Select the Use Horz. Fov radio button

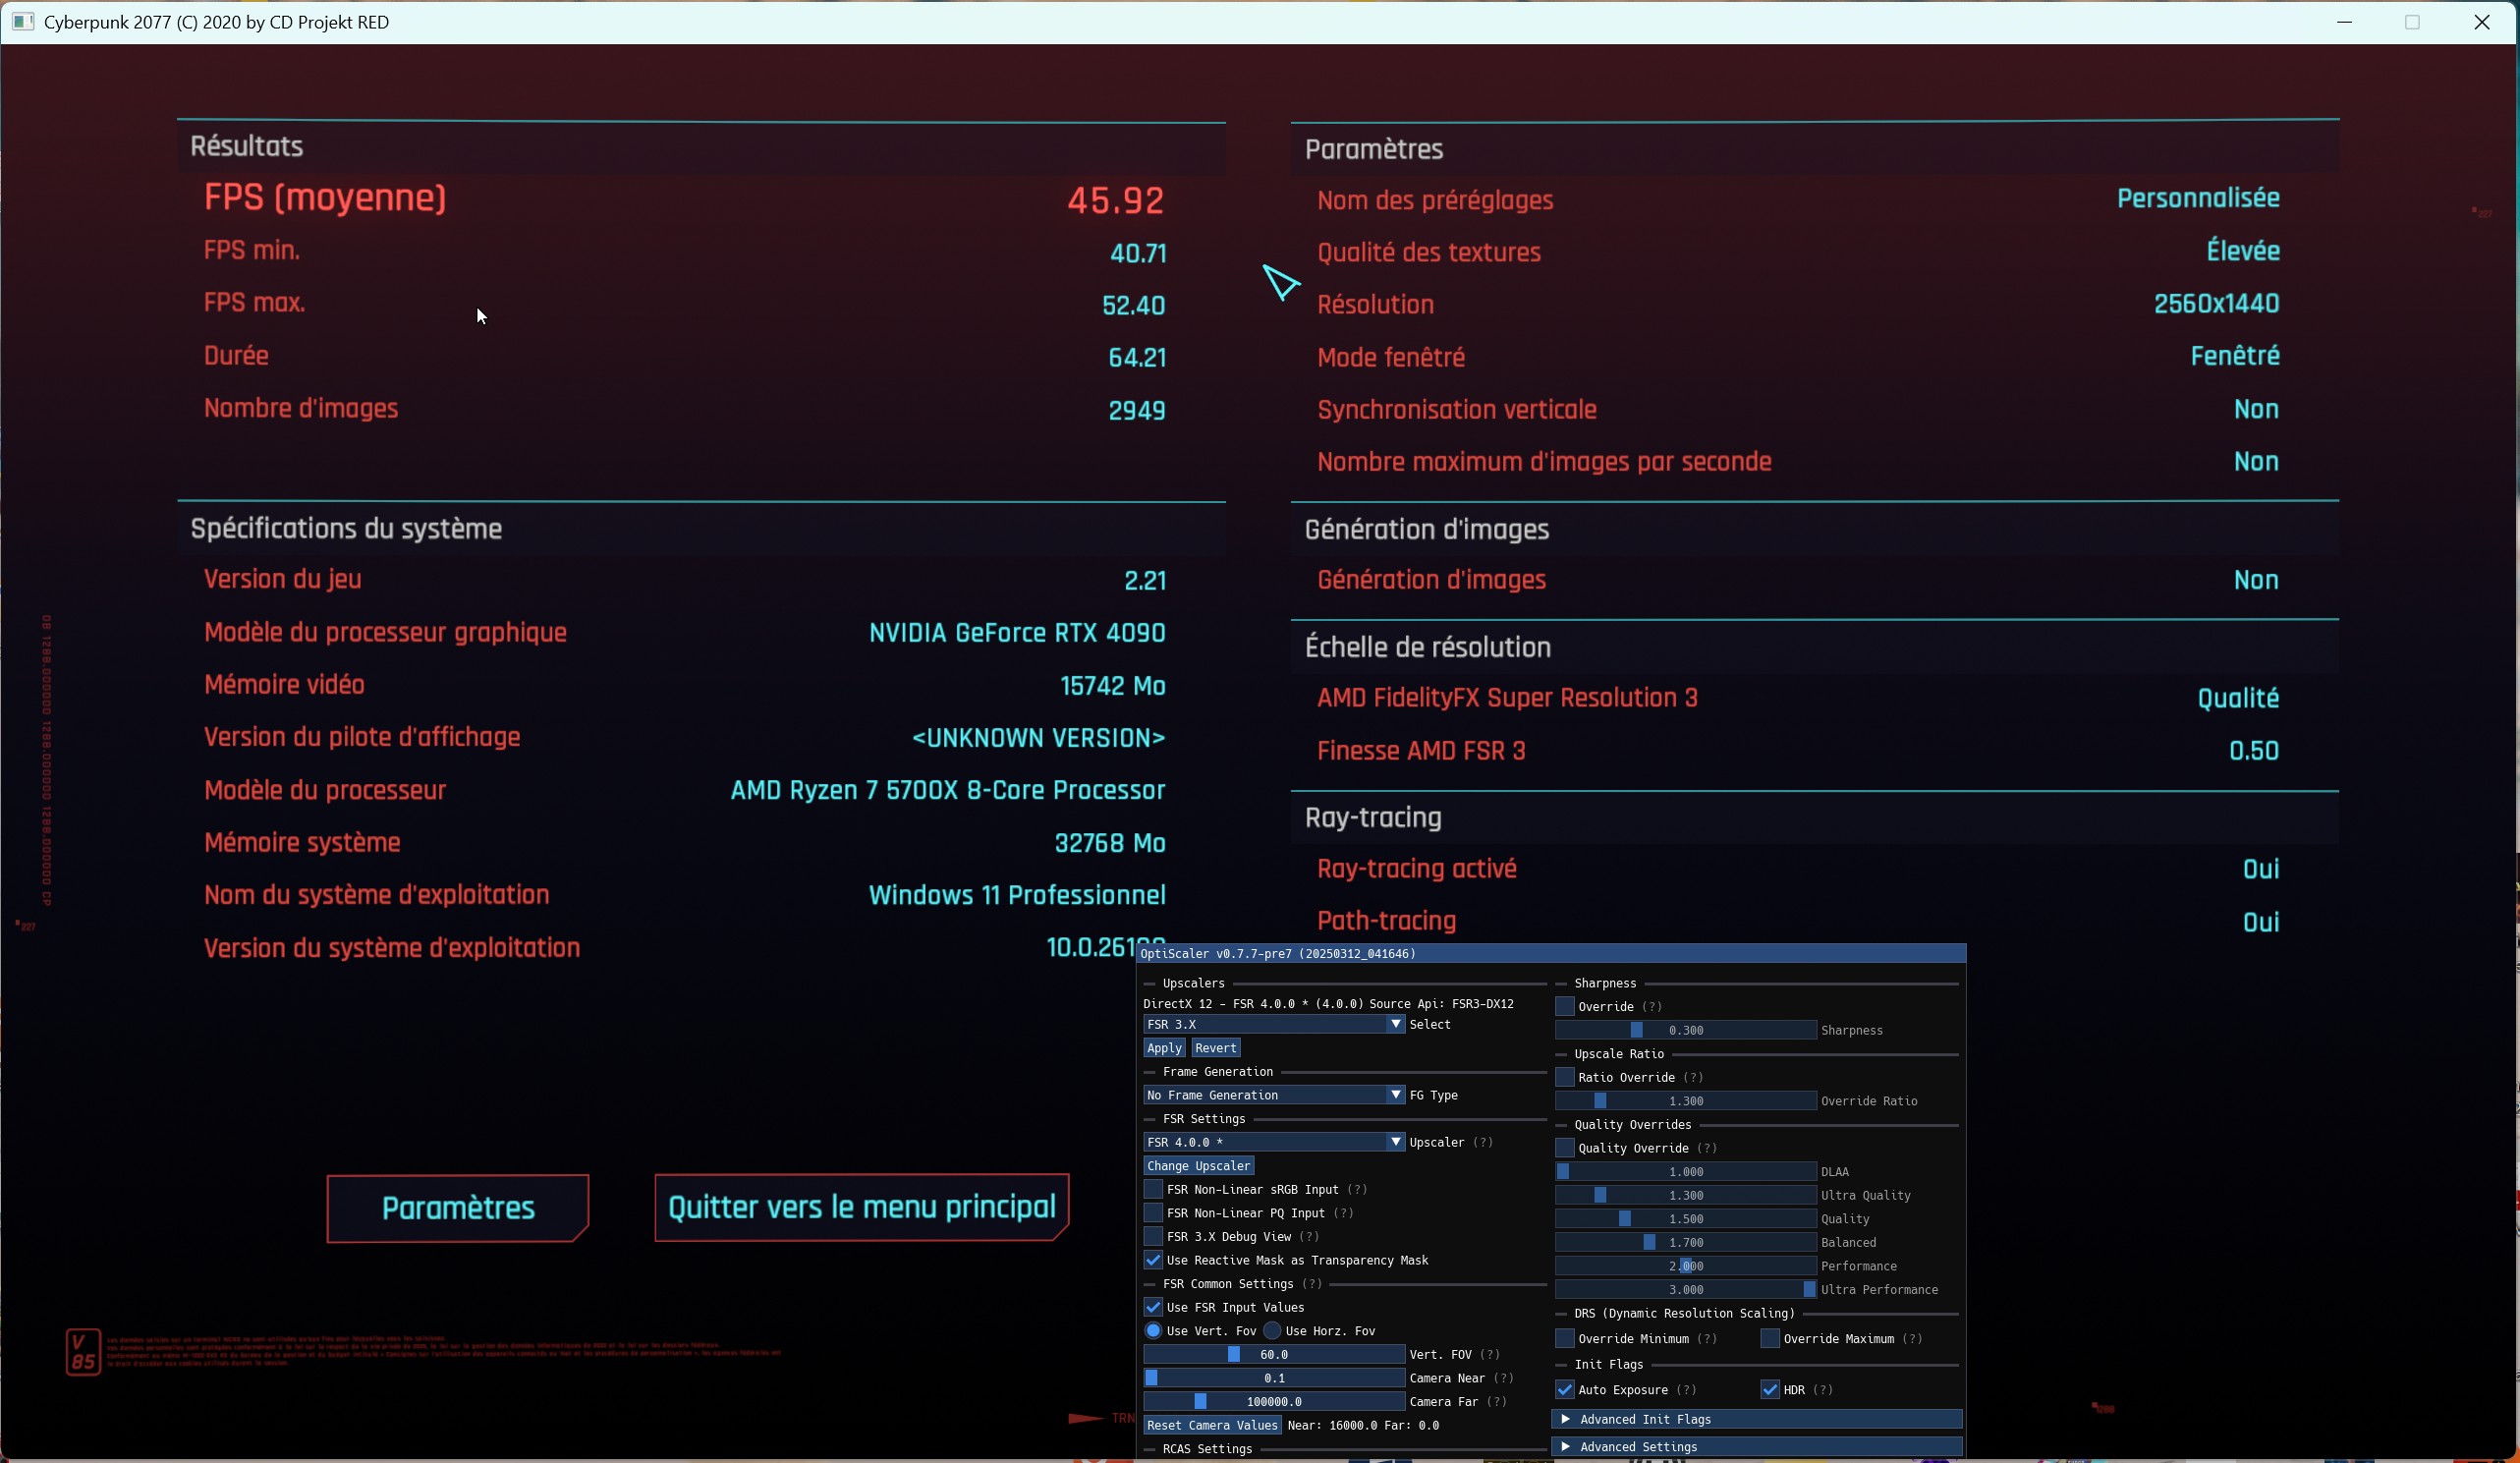point(1272,1331)
